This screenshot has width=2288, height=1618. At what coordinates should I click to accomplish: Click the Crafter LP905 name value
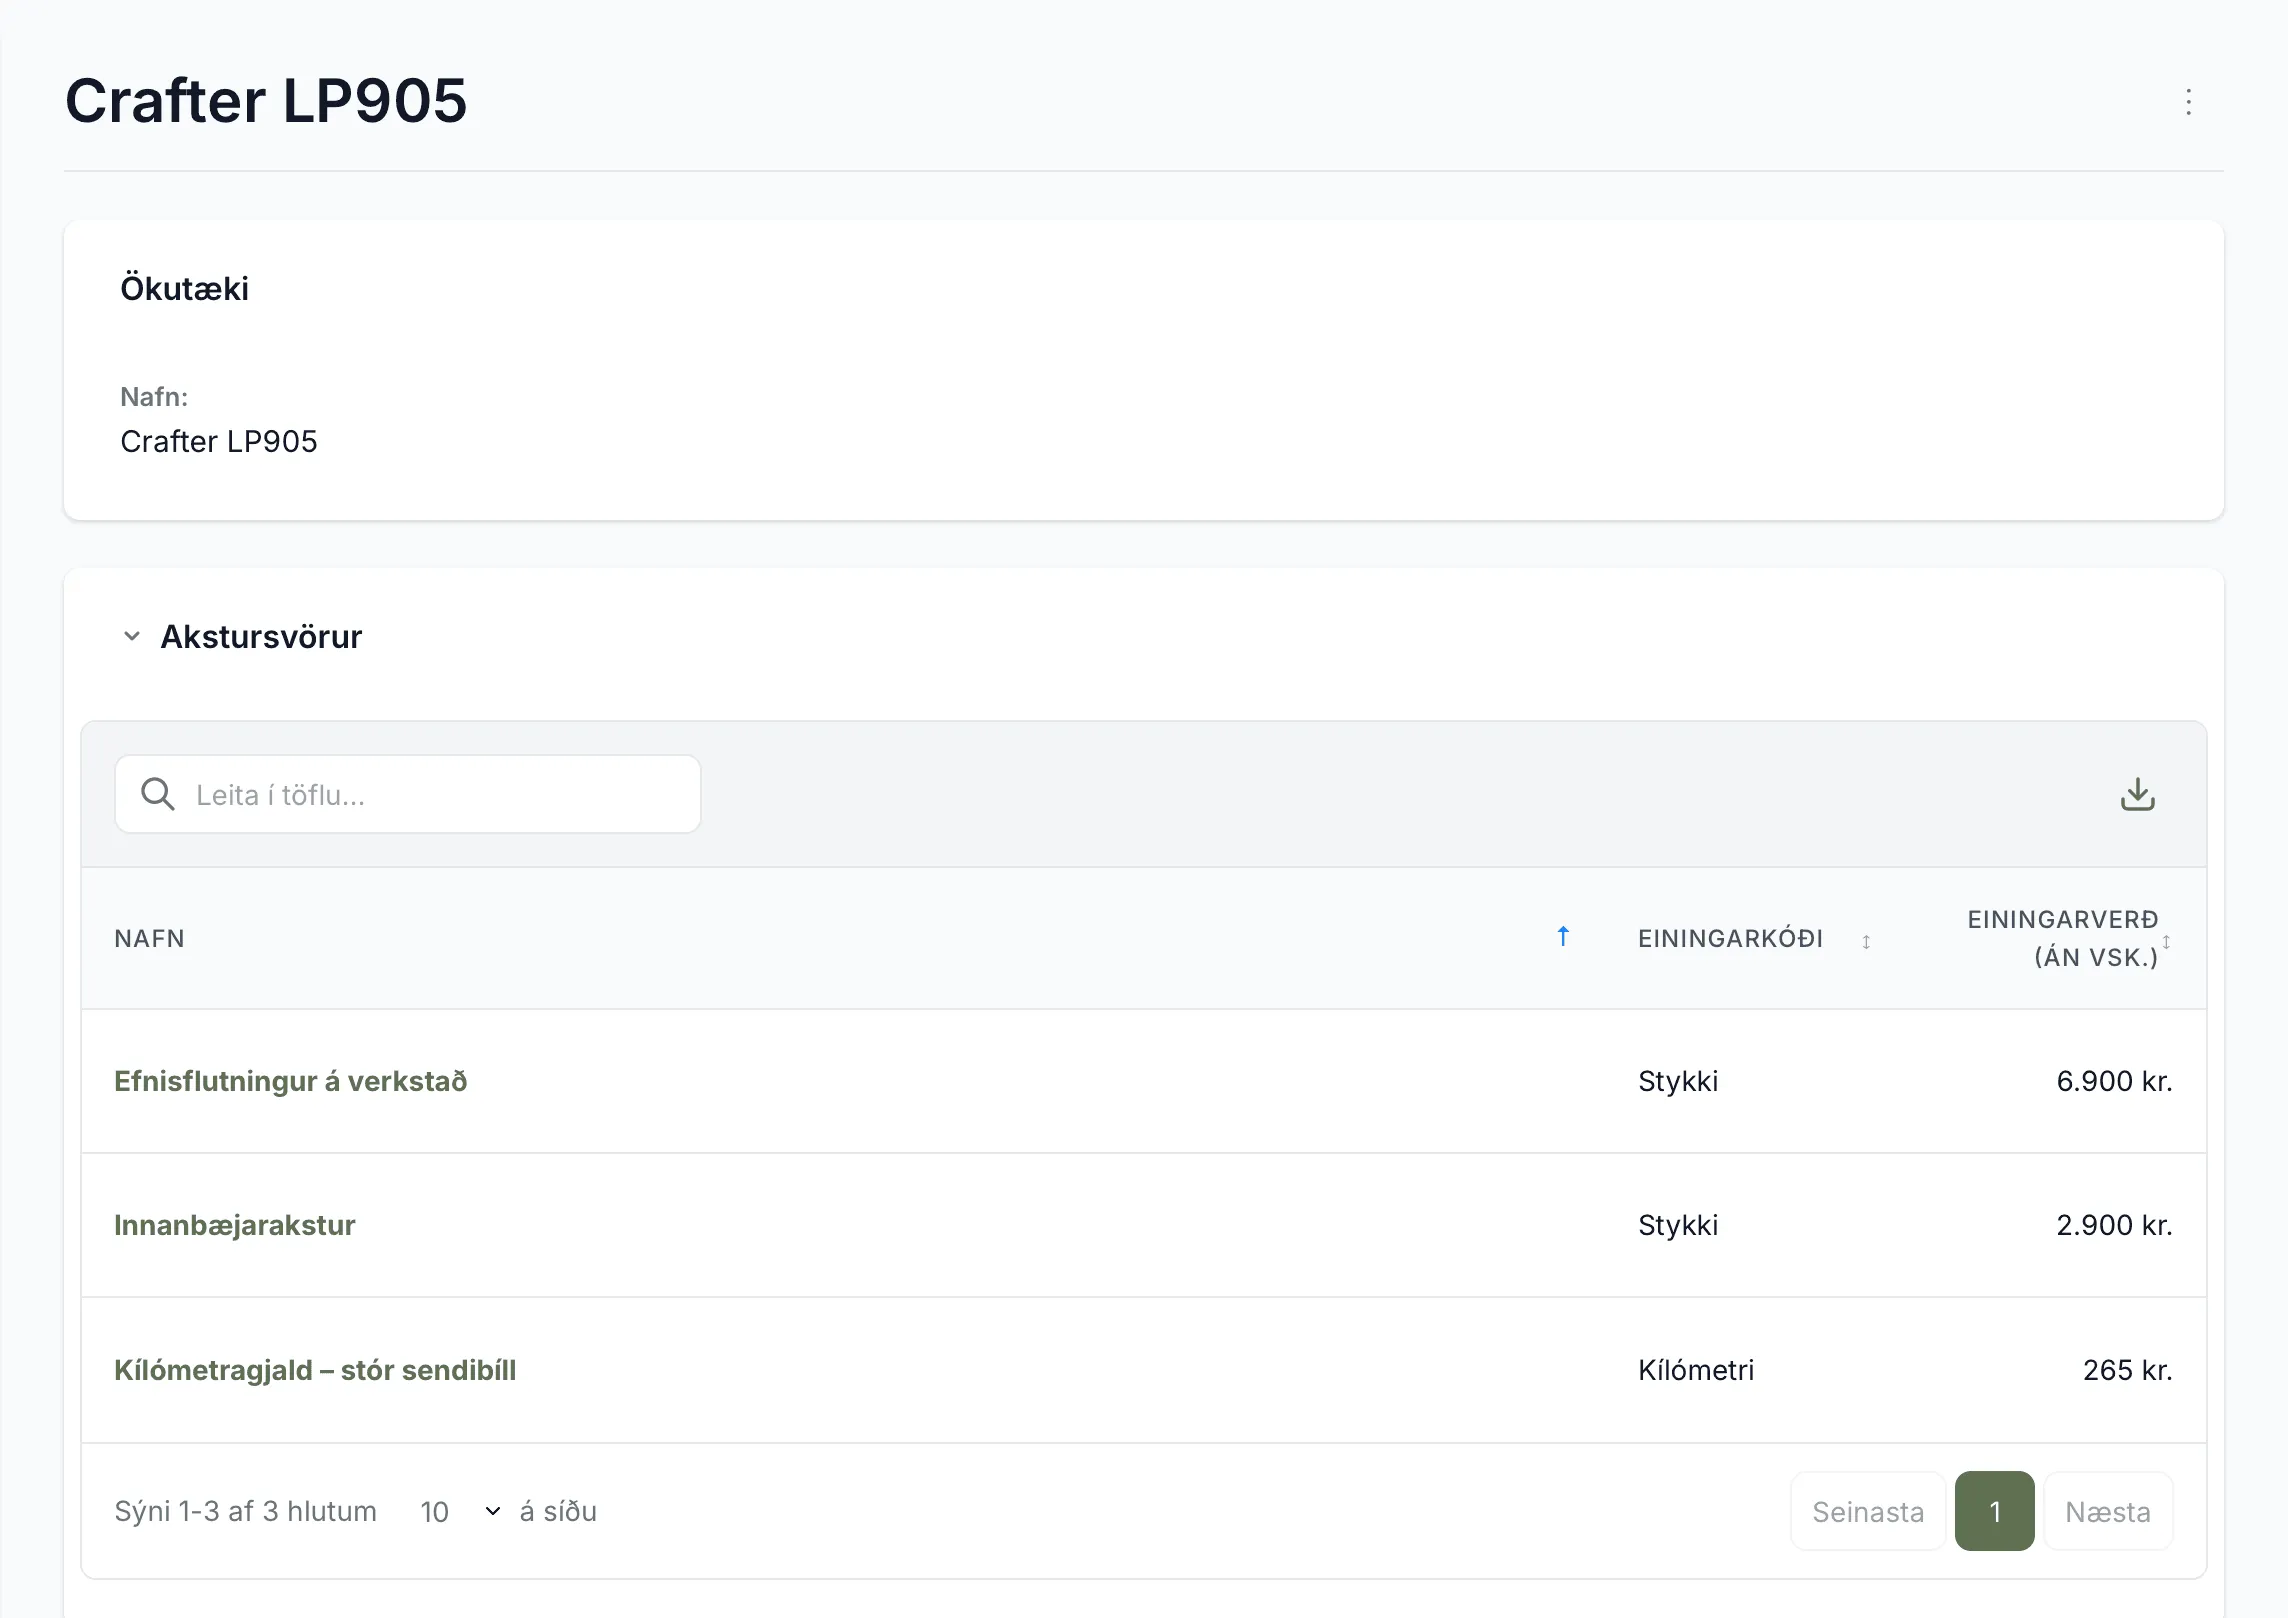point(218,441)
